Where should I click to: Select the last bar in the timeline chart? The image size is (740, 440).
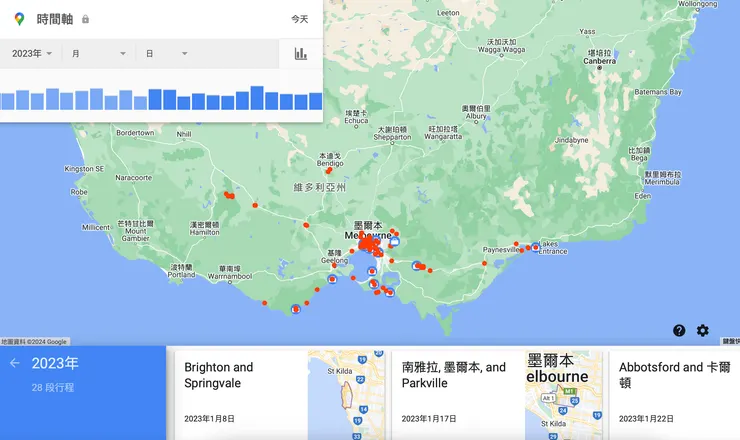coord(316,101)
